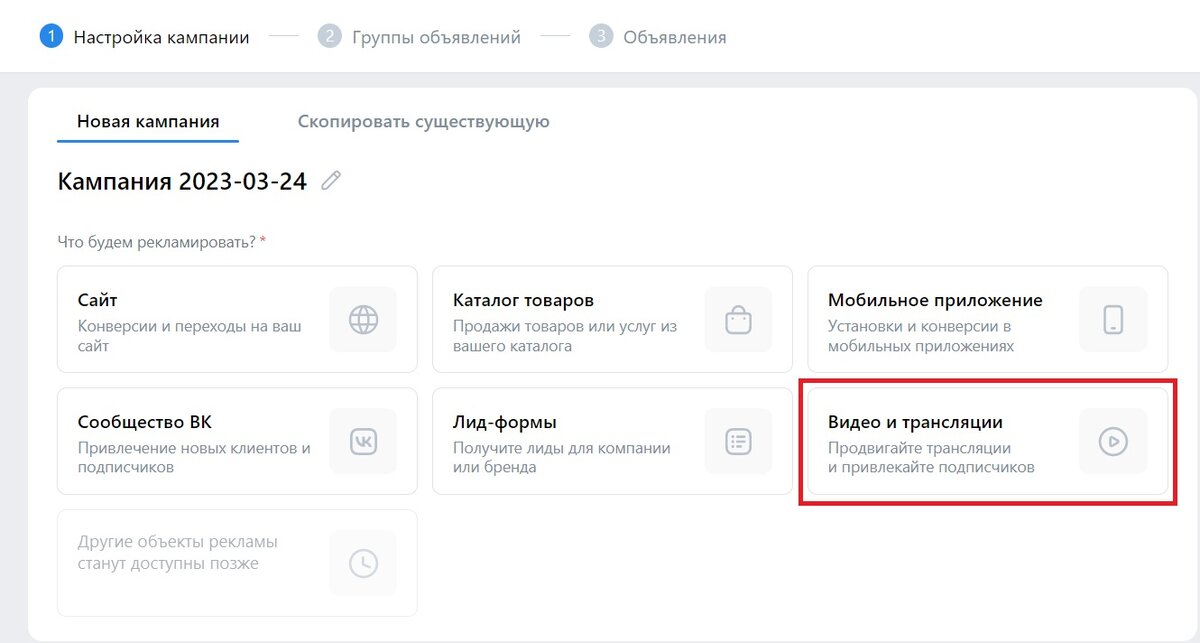
Task: Click step 2 circle Группы объявлений
Action: 329,37
